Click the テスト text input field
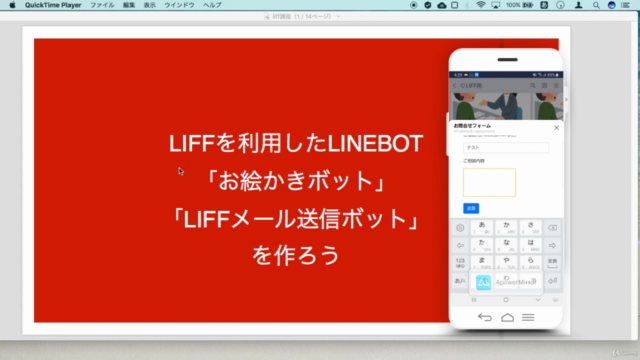640x360 pixels. (506, 147)
